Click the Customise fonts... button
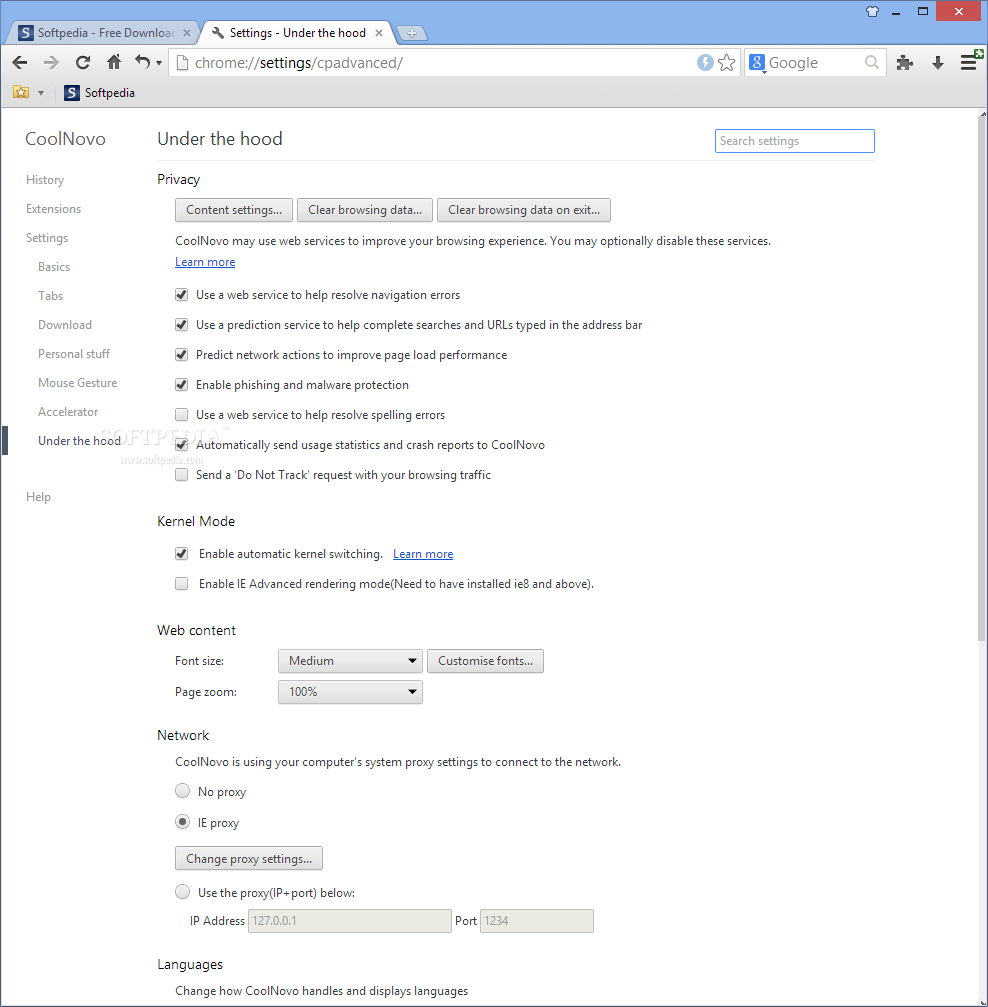 [x=485, y=661]
